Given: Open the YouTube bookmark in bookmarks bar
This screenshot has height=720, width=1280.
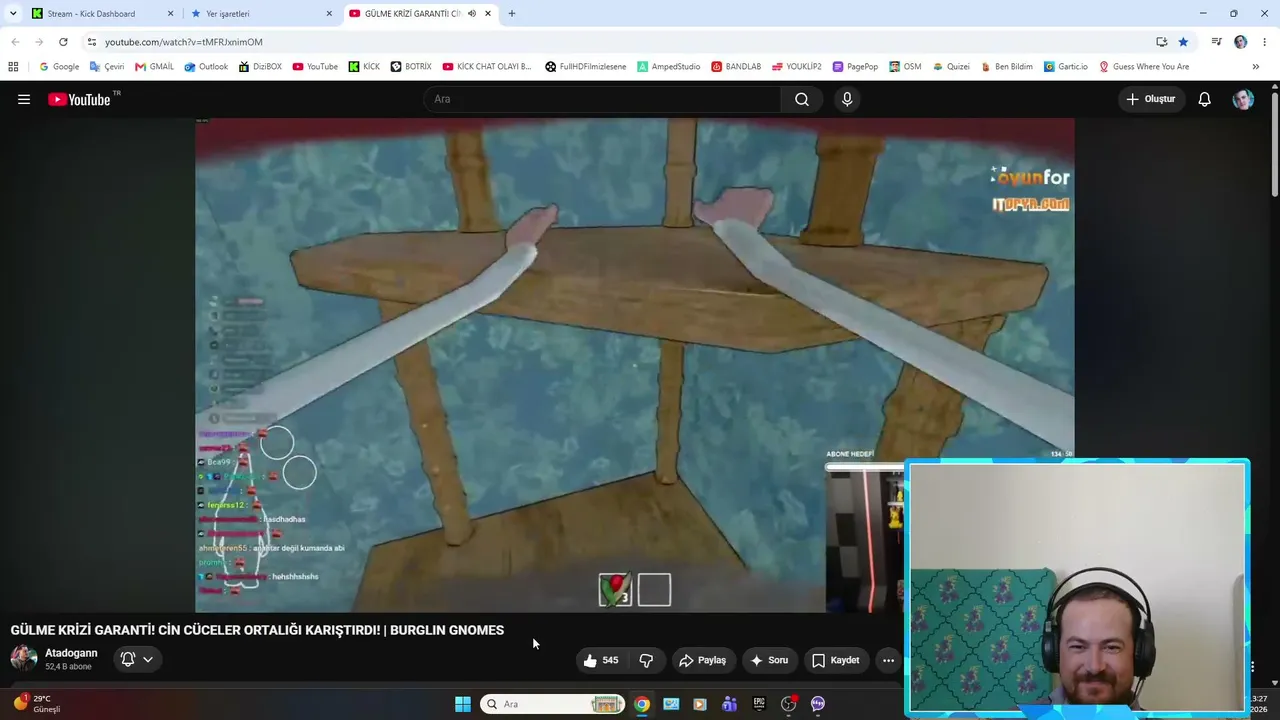Looking at the screenshot, I should point(315,67).
